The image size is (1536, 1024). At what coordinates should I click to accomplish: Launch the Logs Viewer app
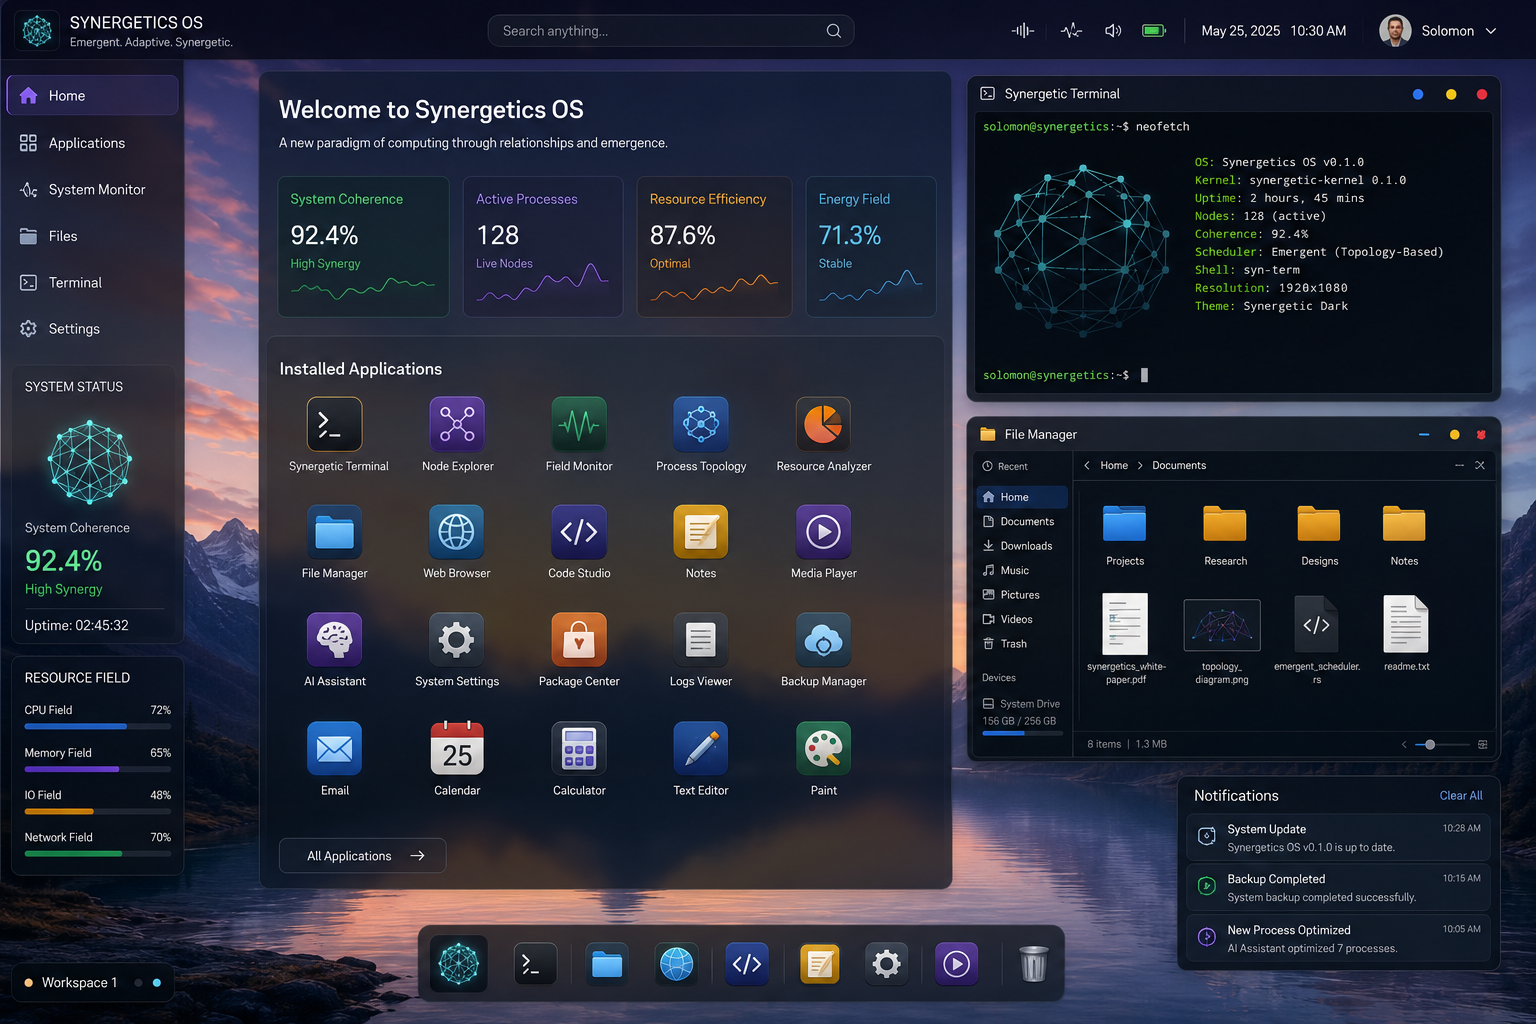click(x=701, y=639)
